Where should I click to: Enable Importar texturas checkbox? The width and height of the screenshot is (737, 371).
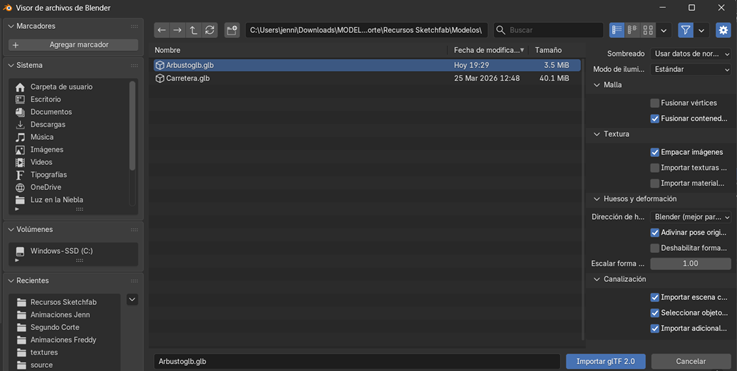coord(655,168)
